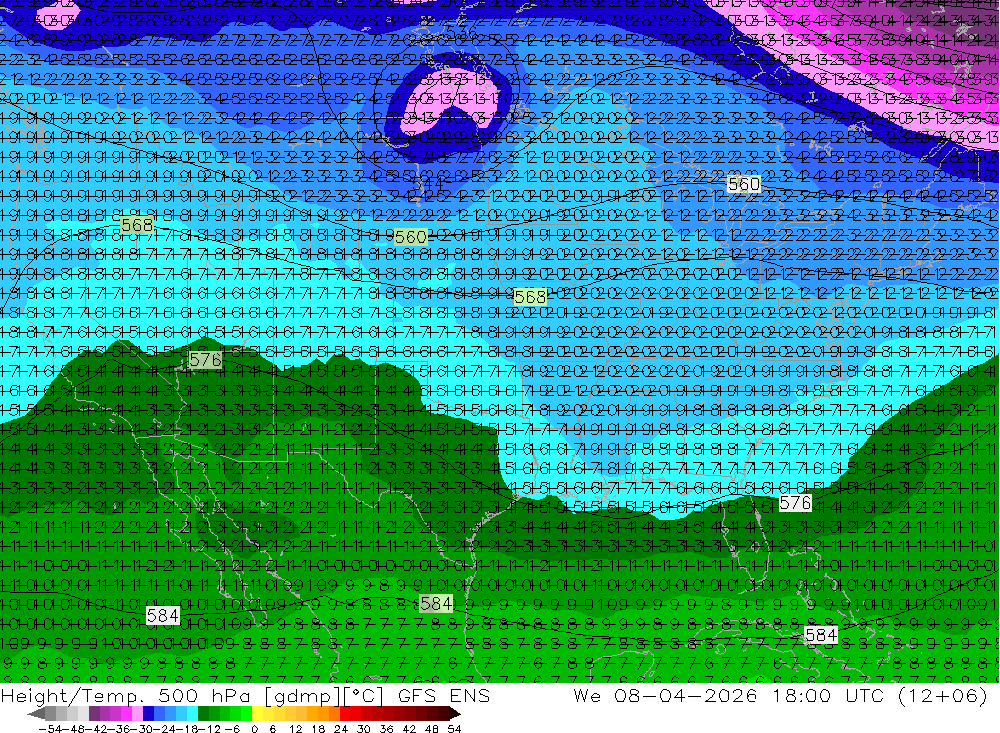Click the magenta swatch in the legend
The width and height of the screenshot is (1000, 733).
point(126,713)
